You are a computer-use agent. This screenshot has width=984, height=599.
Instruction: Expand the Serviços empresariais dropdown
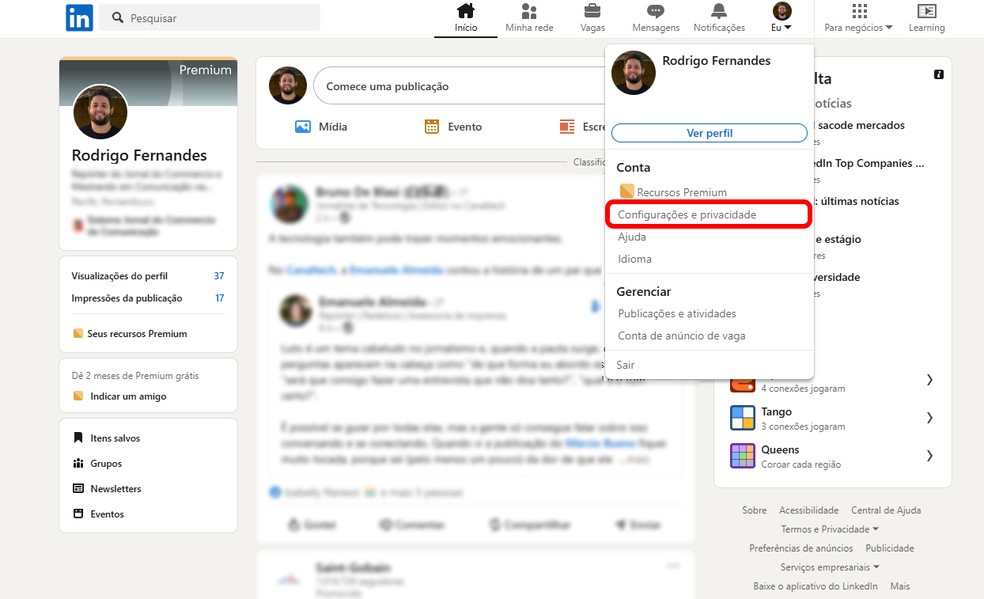(829, 566)
